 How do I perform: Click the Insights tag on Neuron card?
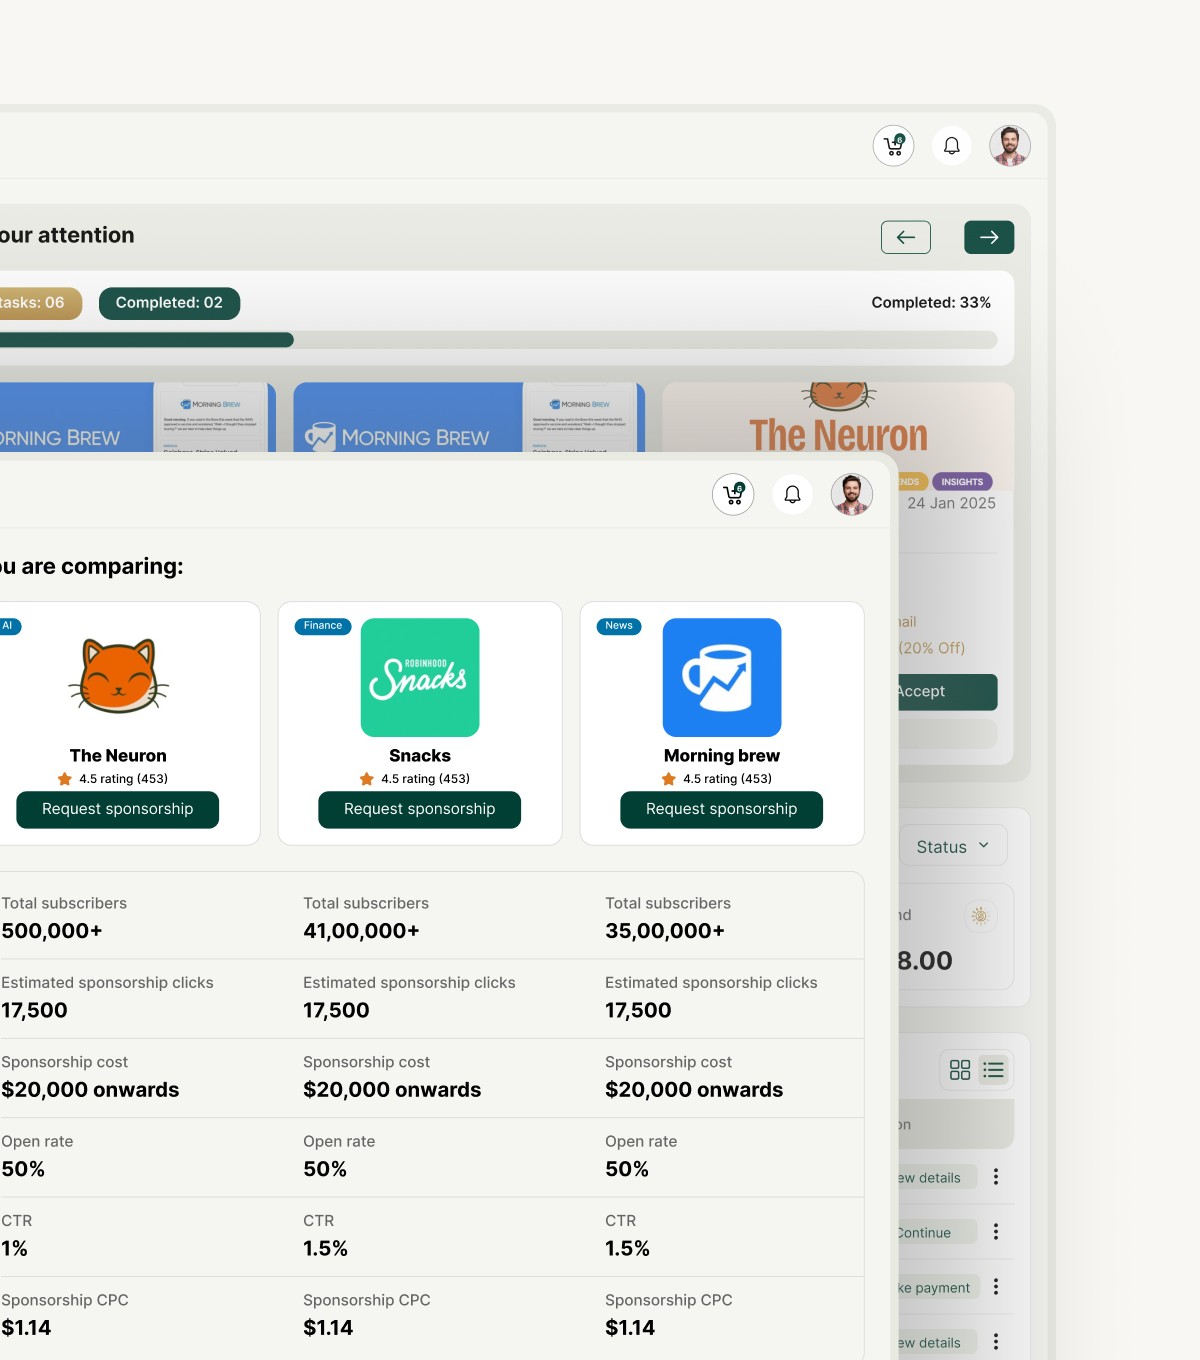pos(962,482)
